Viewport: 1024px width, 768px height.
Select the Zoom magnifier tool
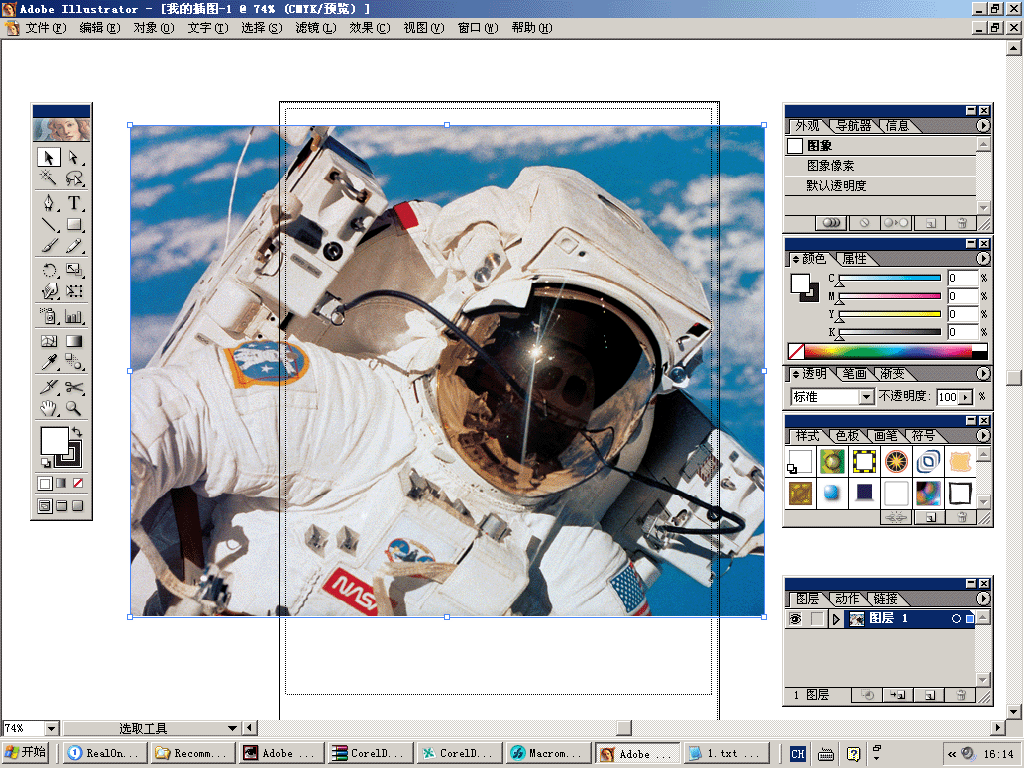point(74,409)
